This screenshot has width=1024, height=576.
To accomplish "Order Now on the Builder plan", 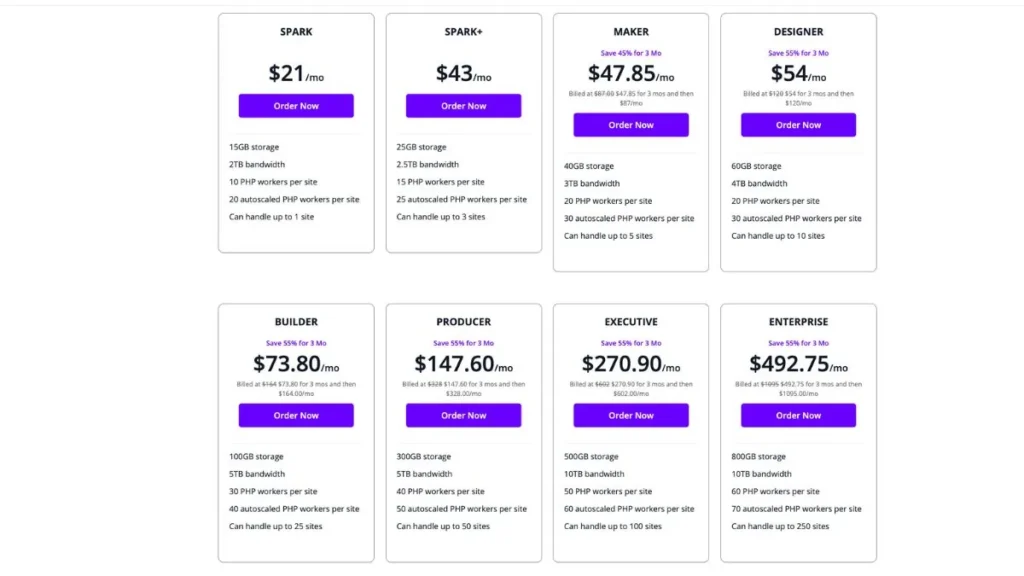I will point(296,415).
